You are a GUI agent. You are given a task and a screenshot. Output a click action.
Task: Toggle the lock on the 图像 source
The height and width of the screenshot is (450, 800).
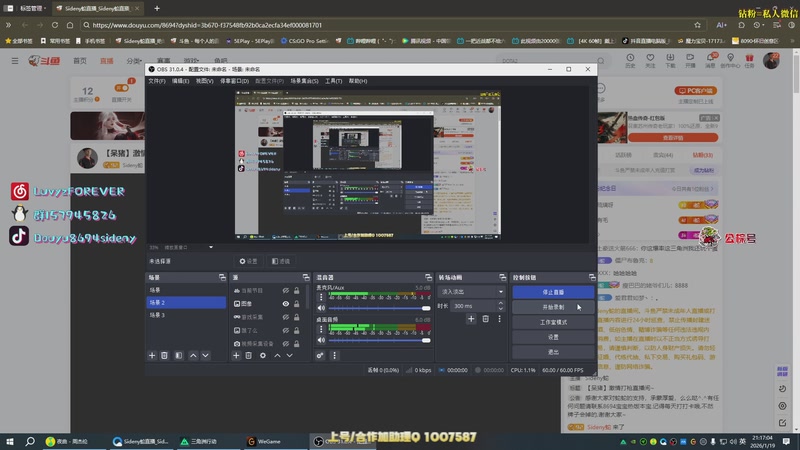(296, 304)
